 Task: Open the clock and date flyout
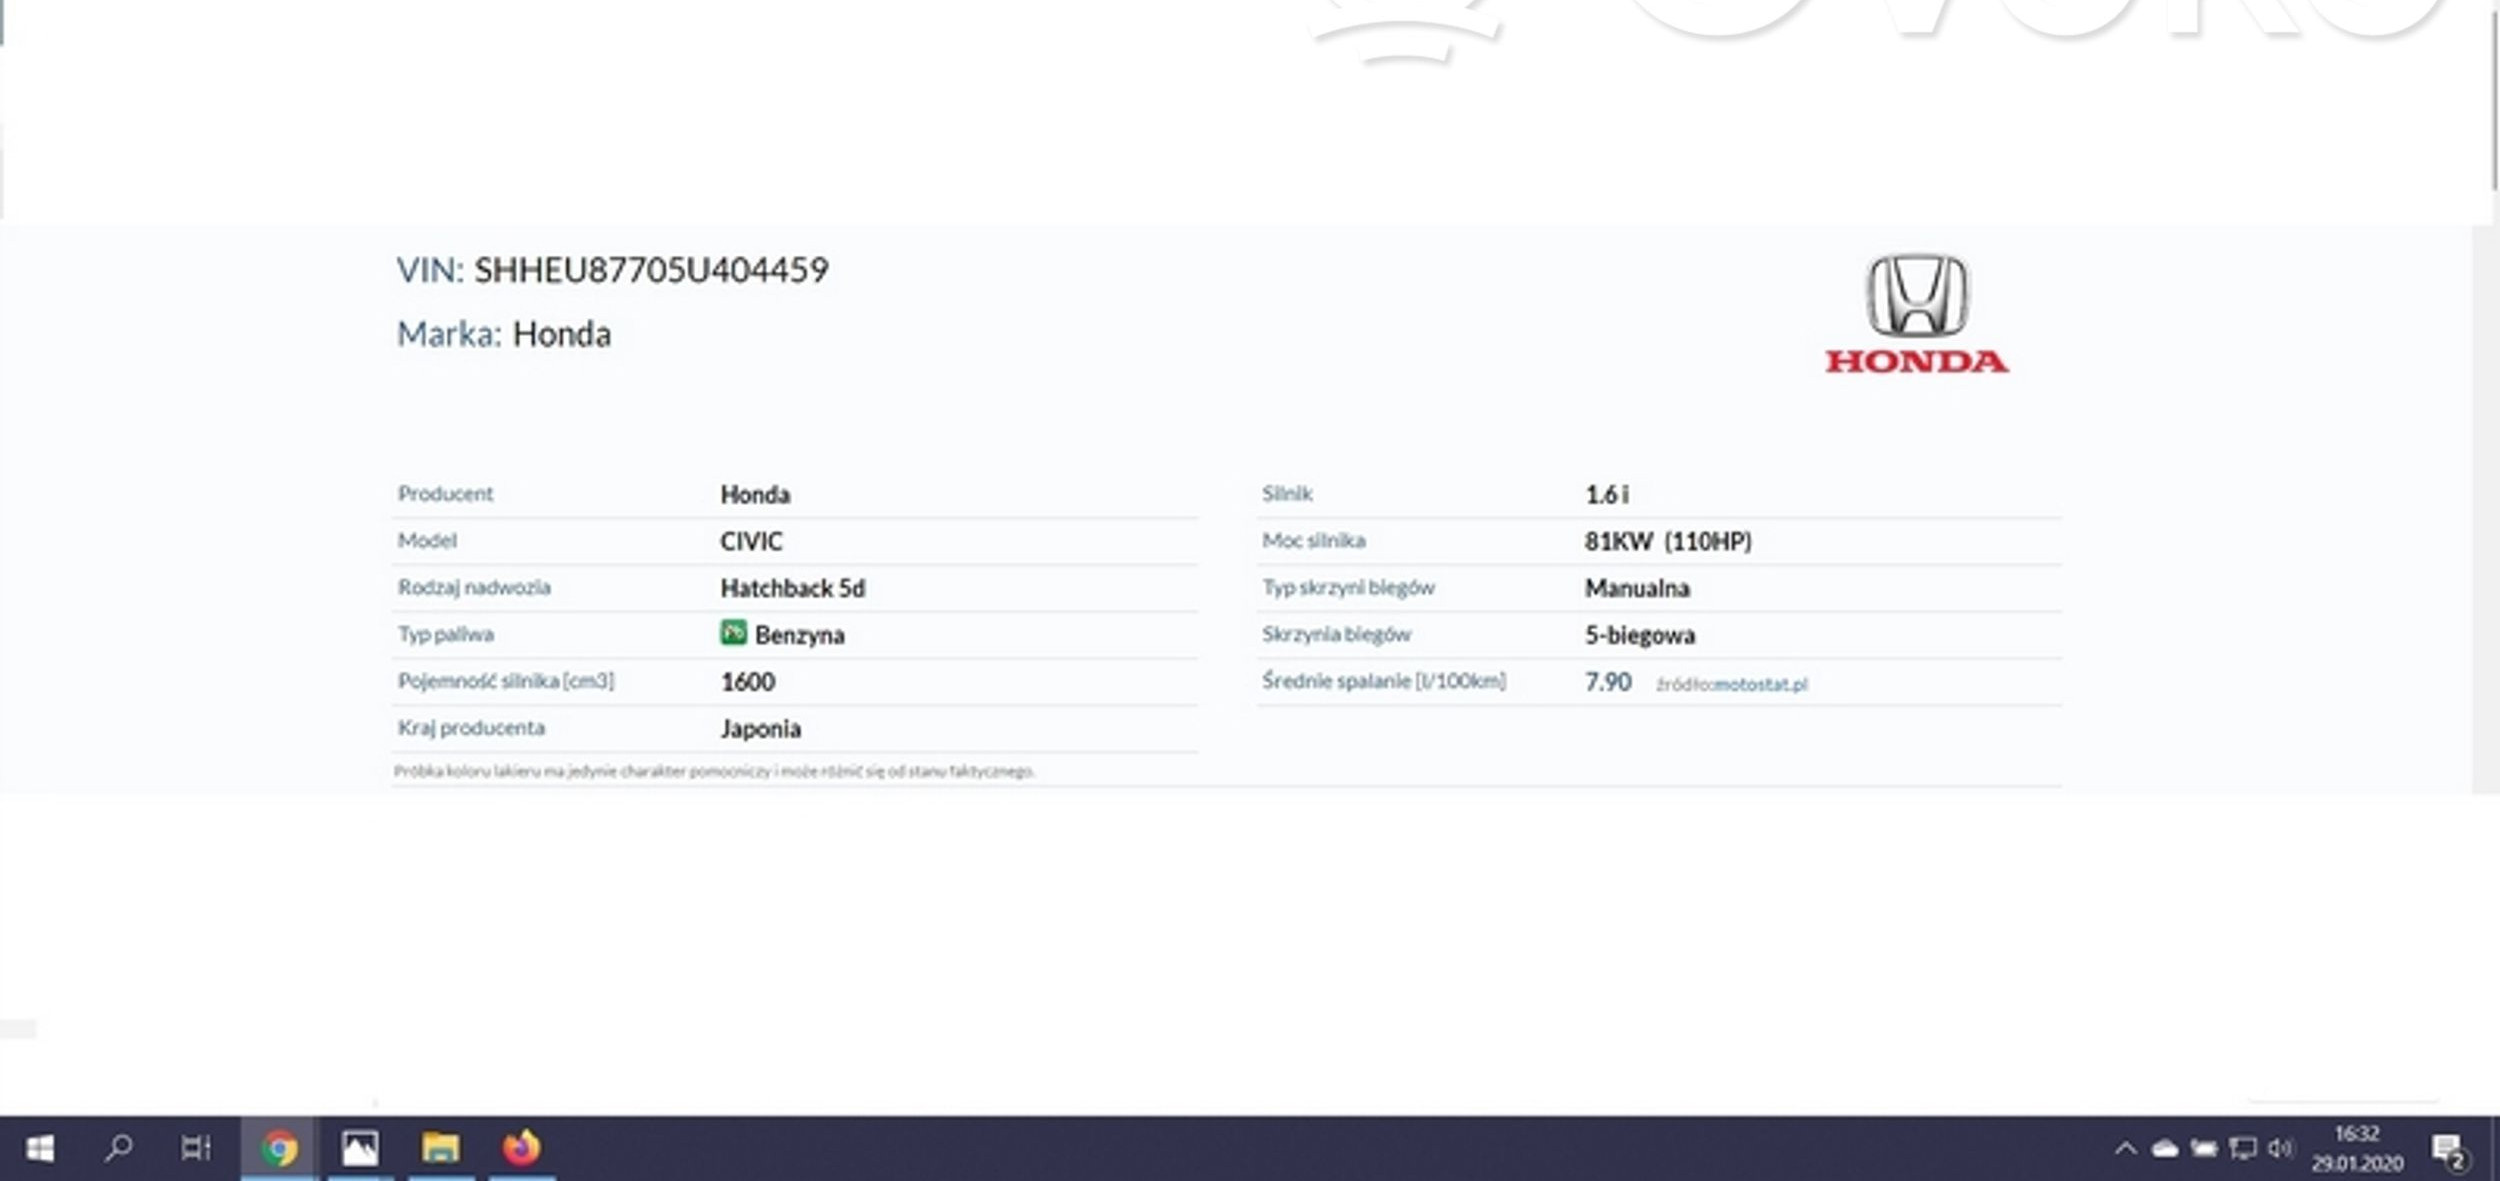pos(2356,1148)
